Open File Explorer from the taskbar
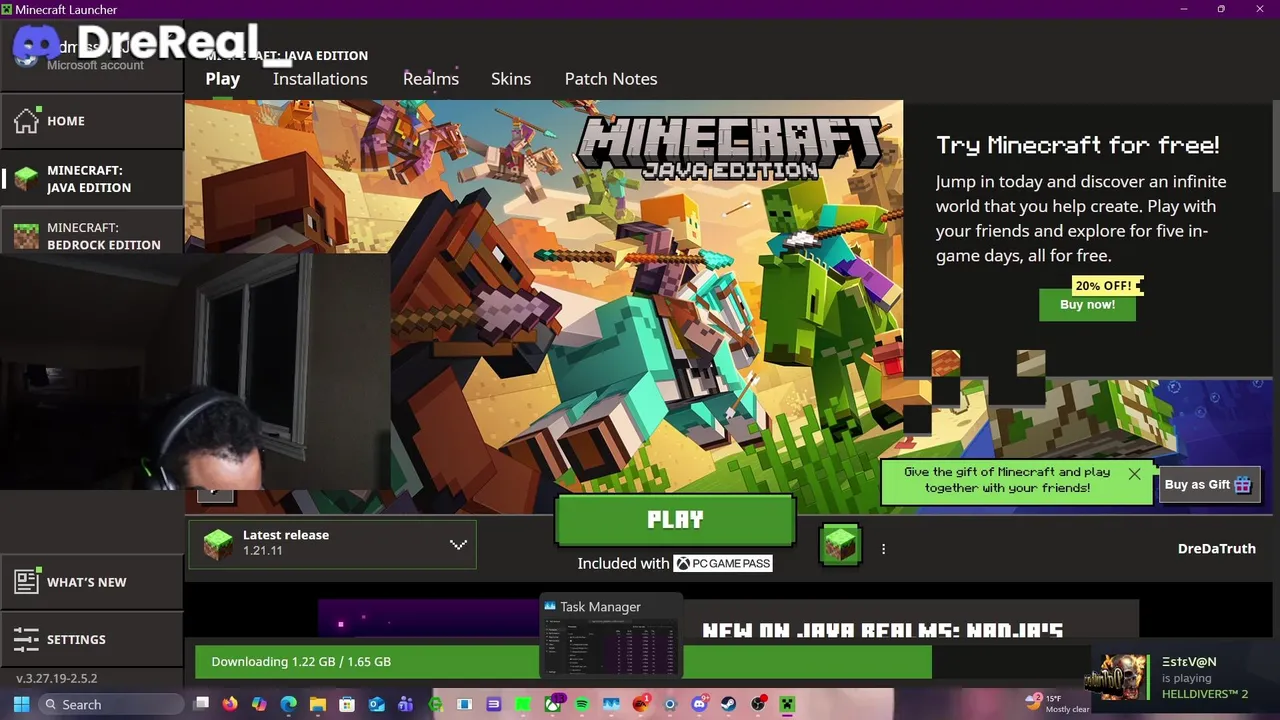The width and height of the screenshot is (1280, 720). [x=318, y=704]
